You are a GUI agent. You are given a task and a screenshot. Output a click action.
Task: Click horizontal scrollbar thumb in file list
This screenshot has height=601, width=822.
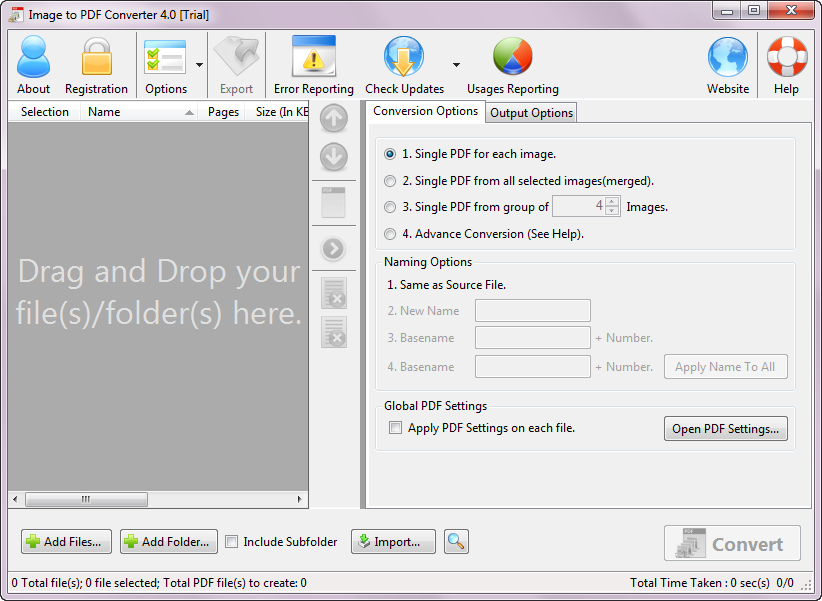[86, 499]
